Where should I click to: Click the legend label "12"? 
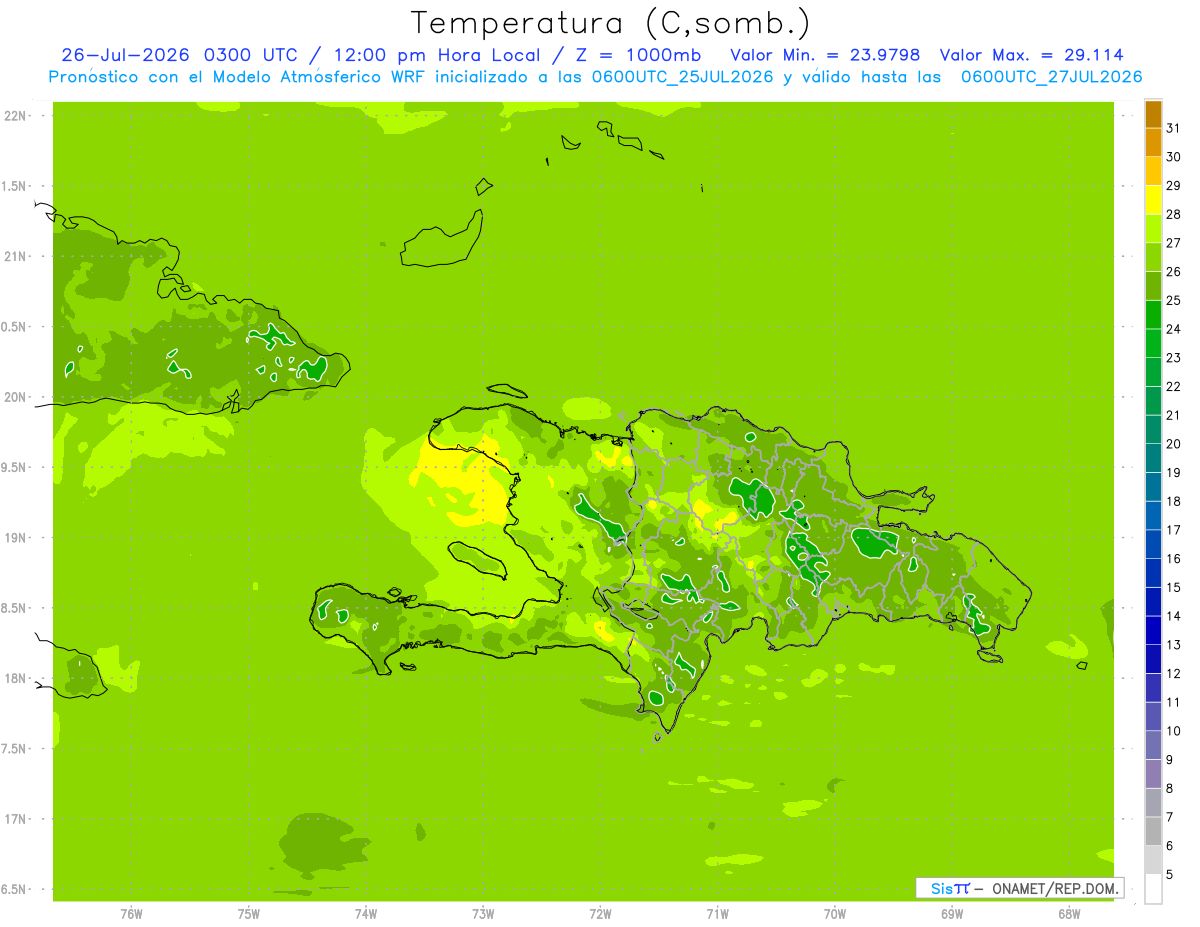[1174, 673]
